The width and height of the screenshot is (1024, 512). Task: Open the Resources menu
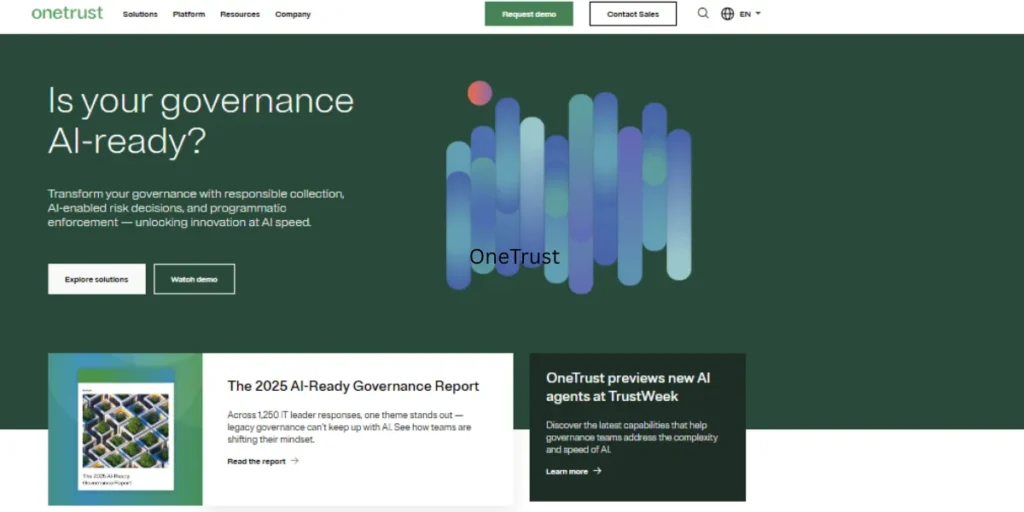(240, 14)
